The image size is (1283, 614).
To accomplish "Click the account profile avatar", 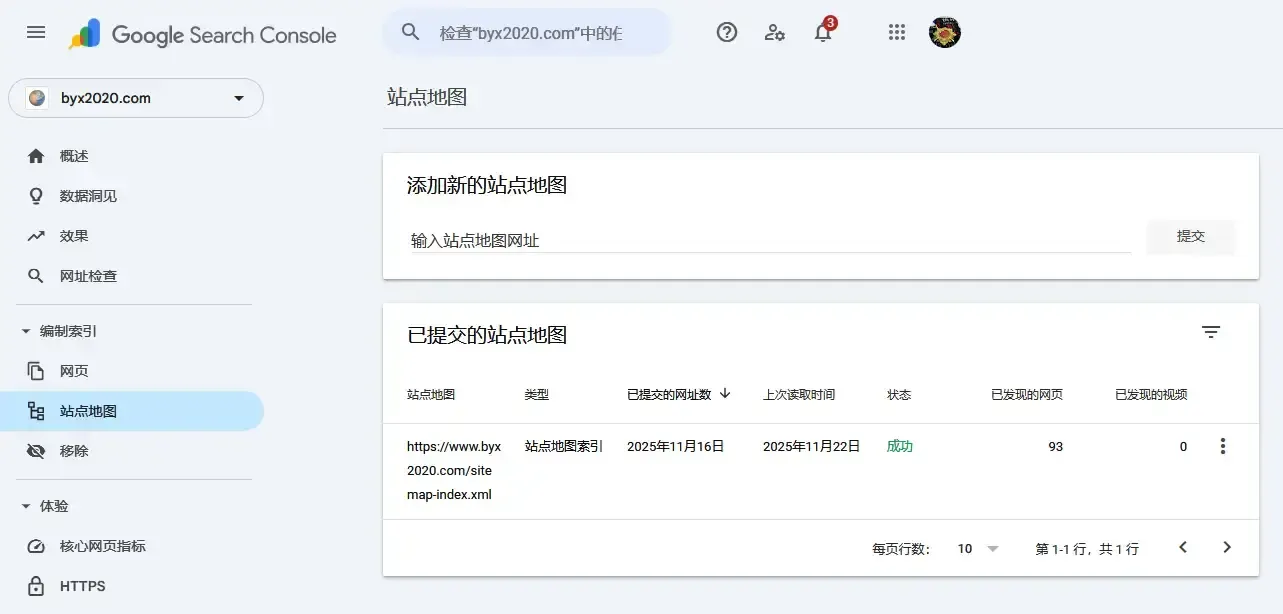I will (x=944, y=32).
